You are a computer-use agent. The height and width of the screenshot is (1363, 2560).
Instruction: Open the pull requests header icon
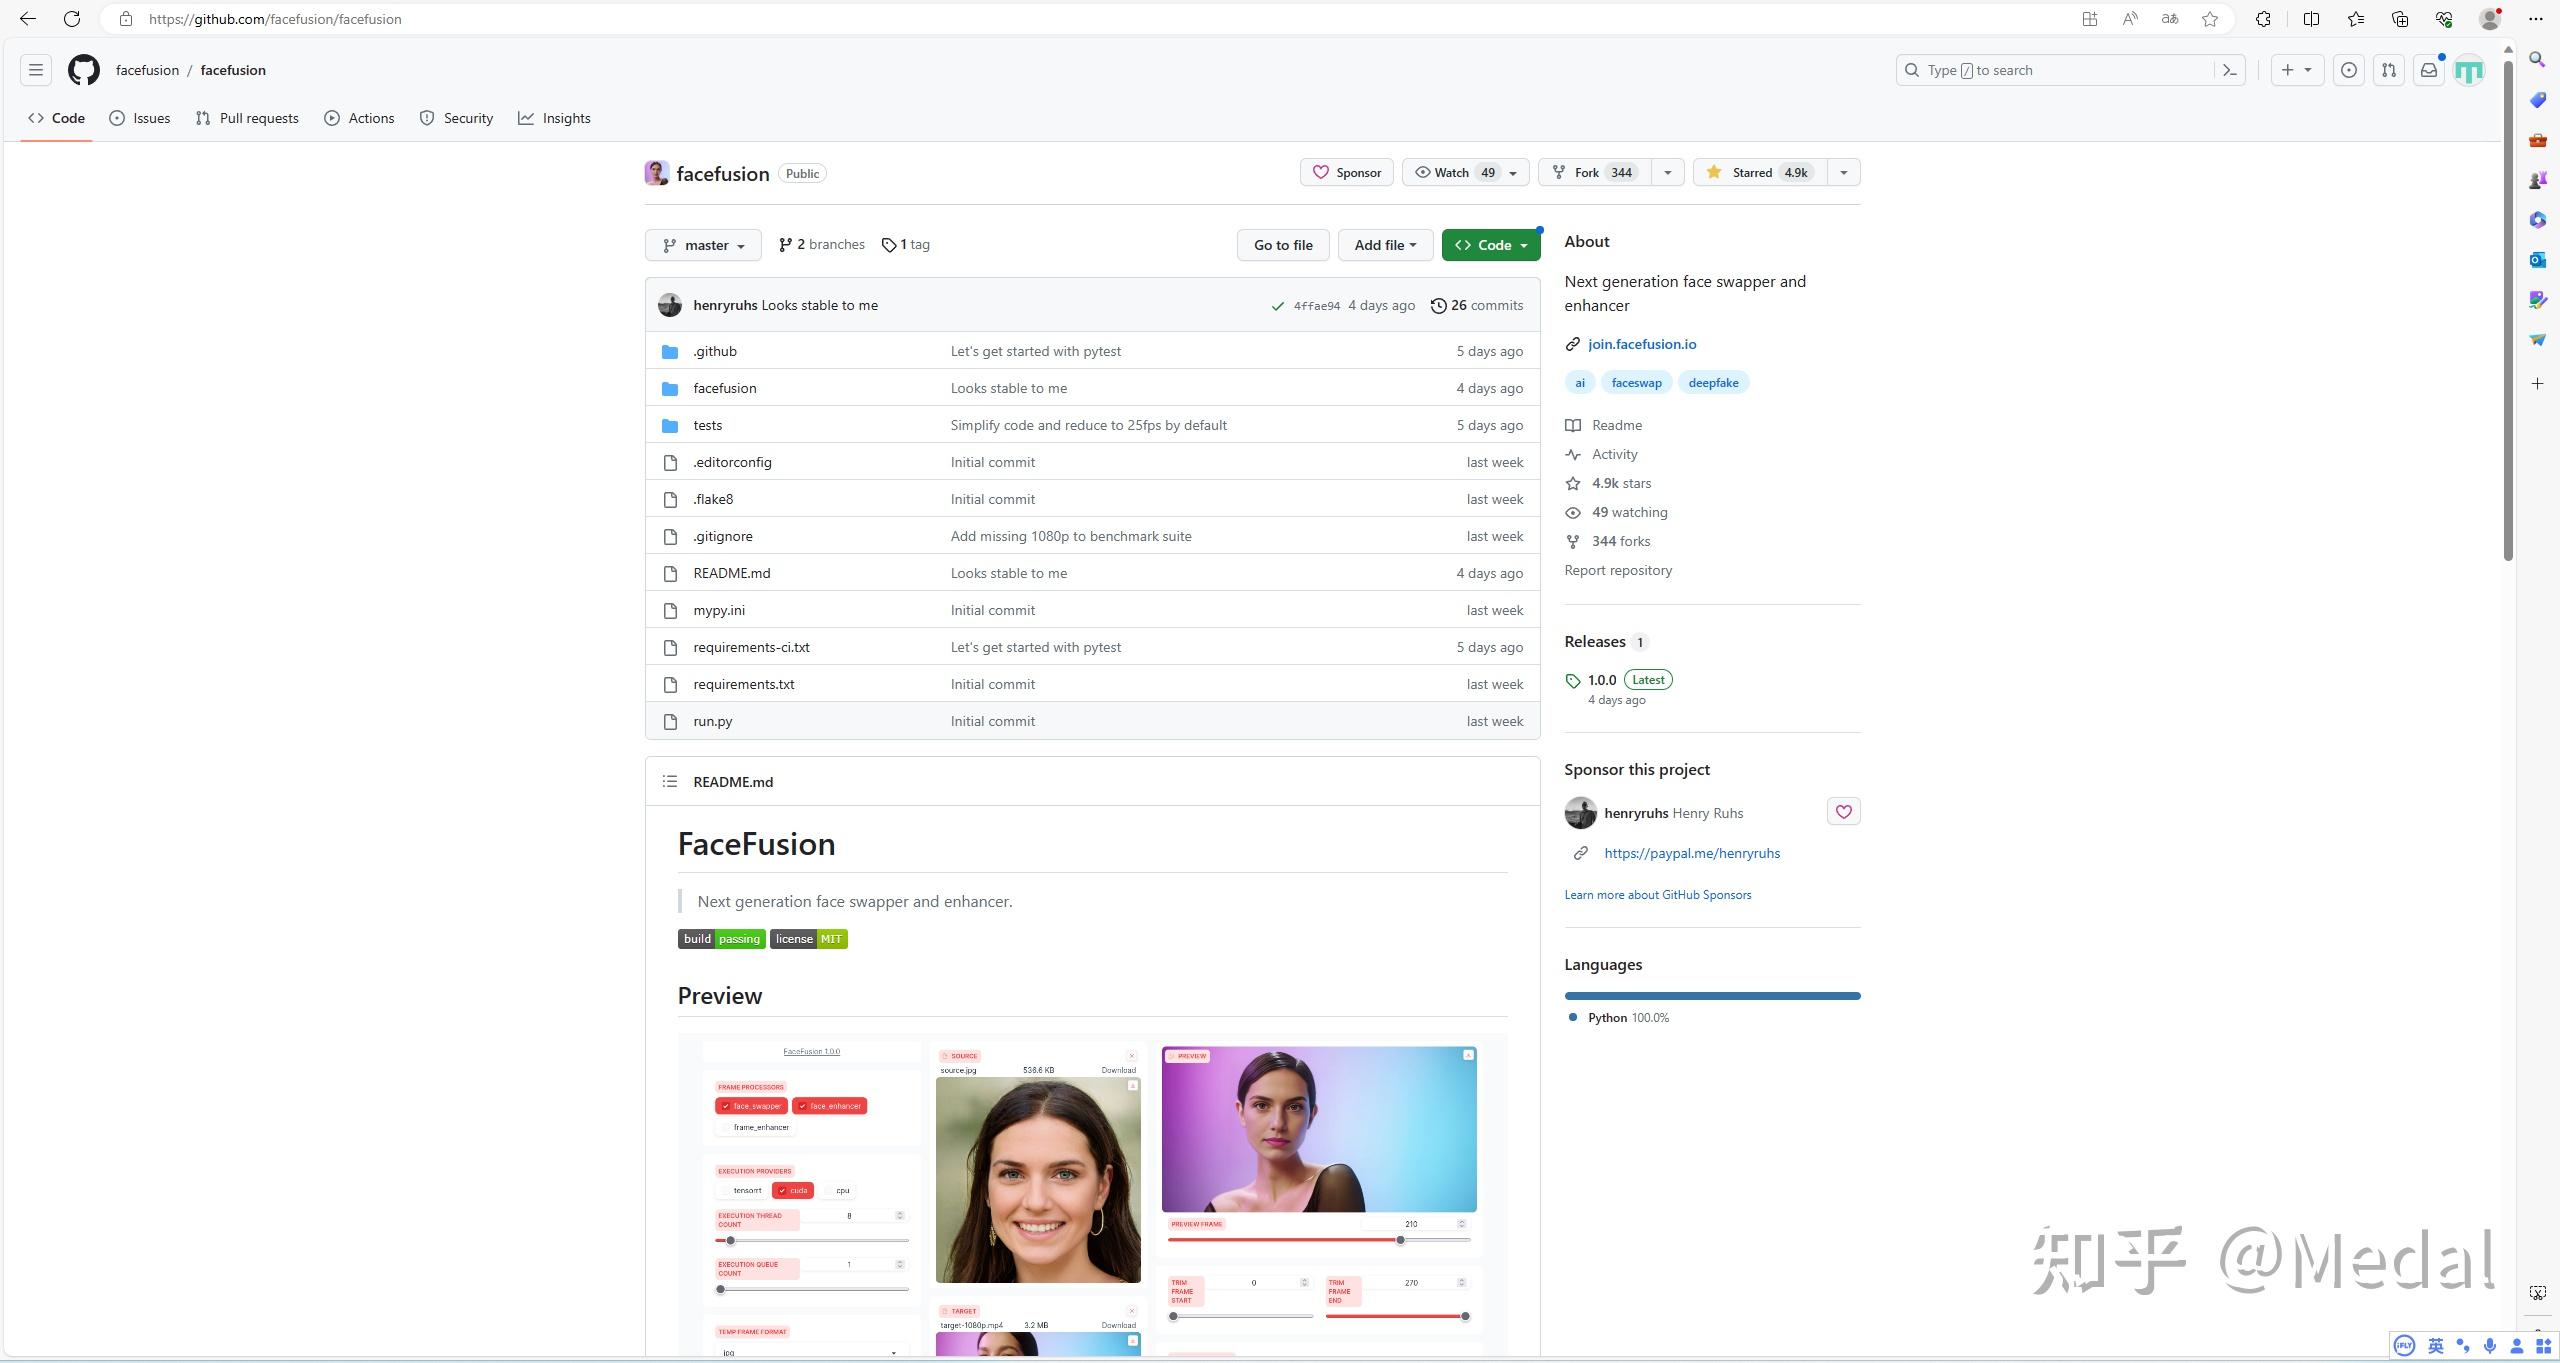pos(2388,70)
